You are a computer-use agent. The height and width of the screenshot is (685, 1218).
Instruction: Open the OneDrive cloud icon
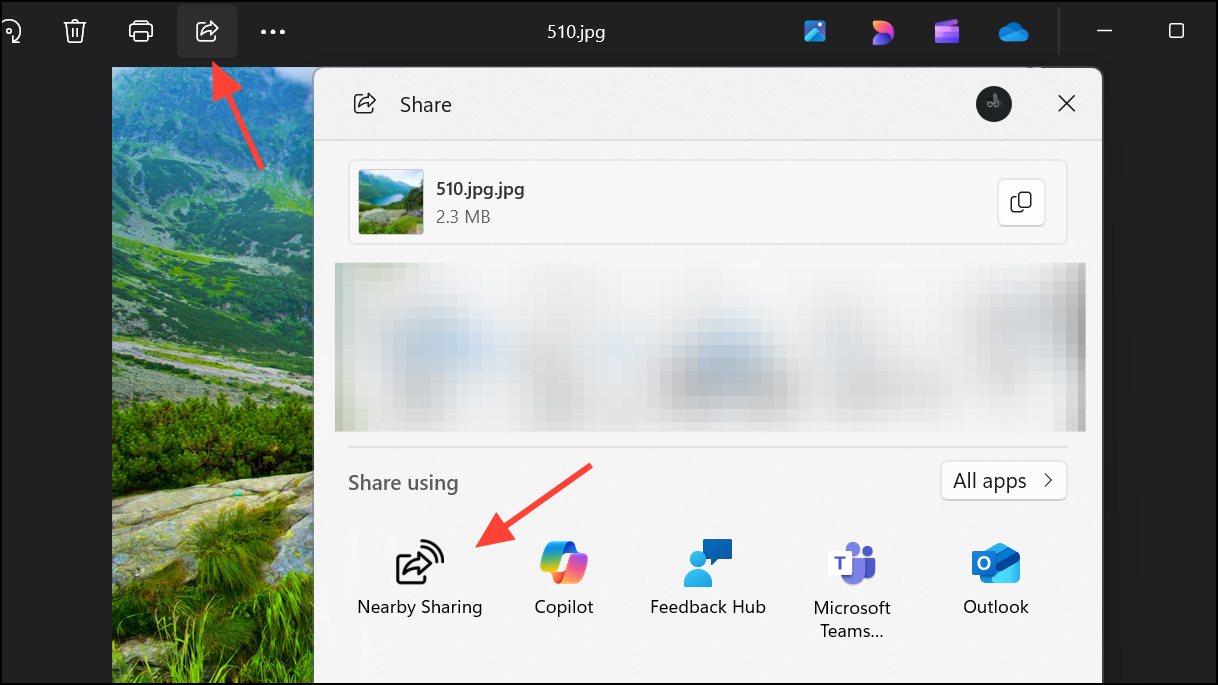[1014, 32]
